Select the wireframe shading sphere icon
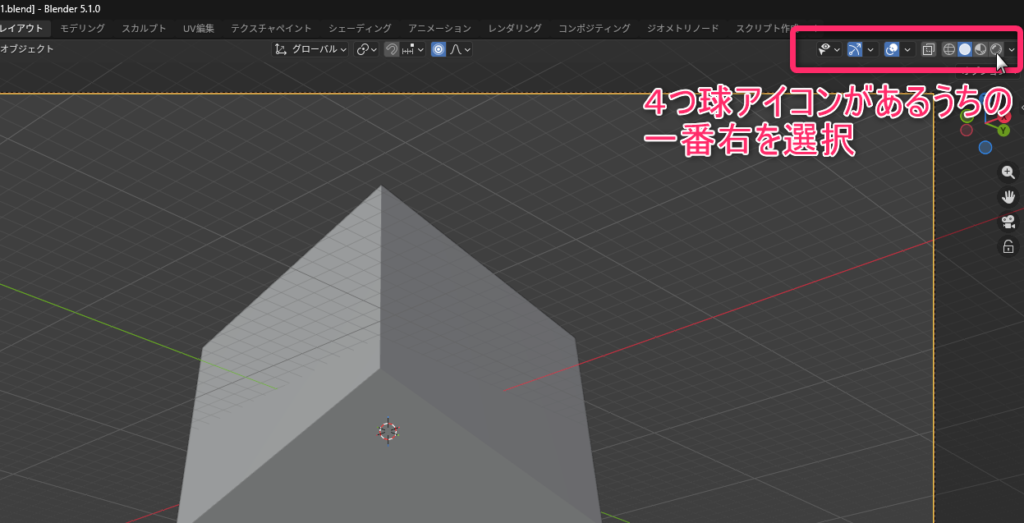This screenshot has width=1024, height=523. 949,49
